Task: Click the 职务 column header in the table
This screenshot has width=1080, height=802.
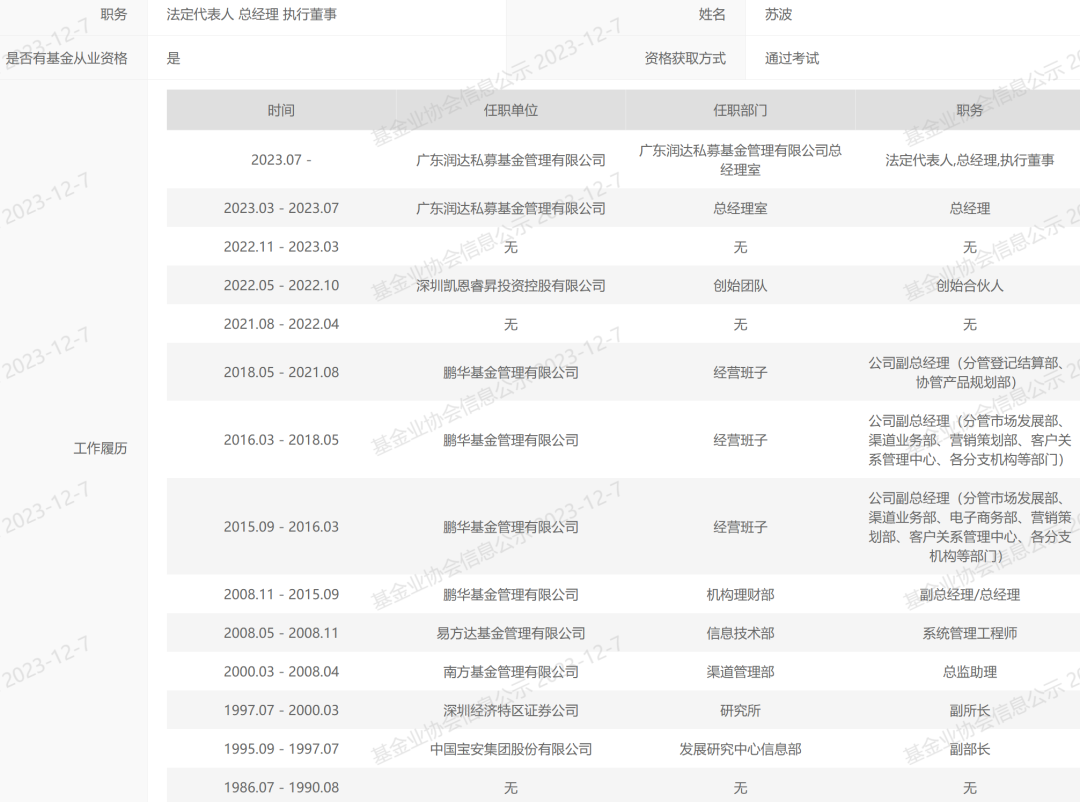Action: pos(970,110)
